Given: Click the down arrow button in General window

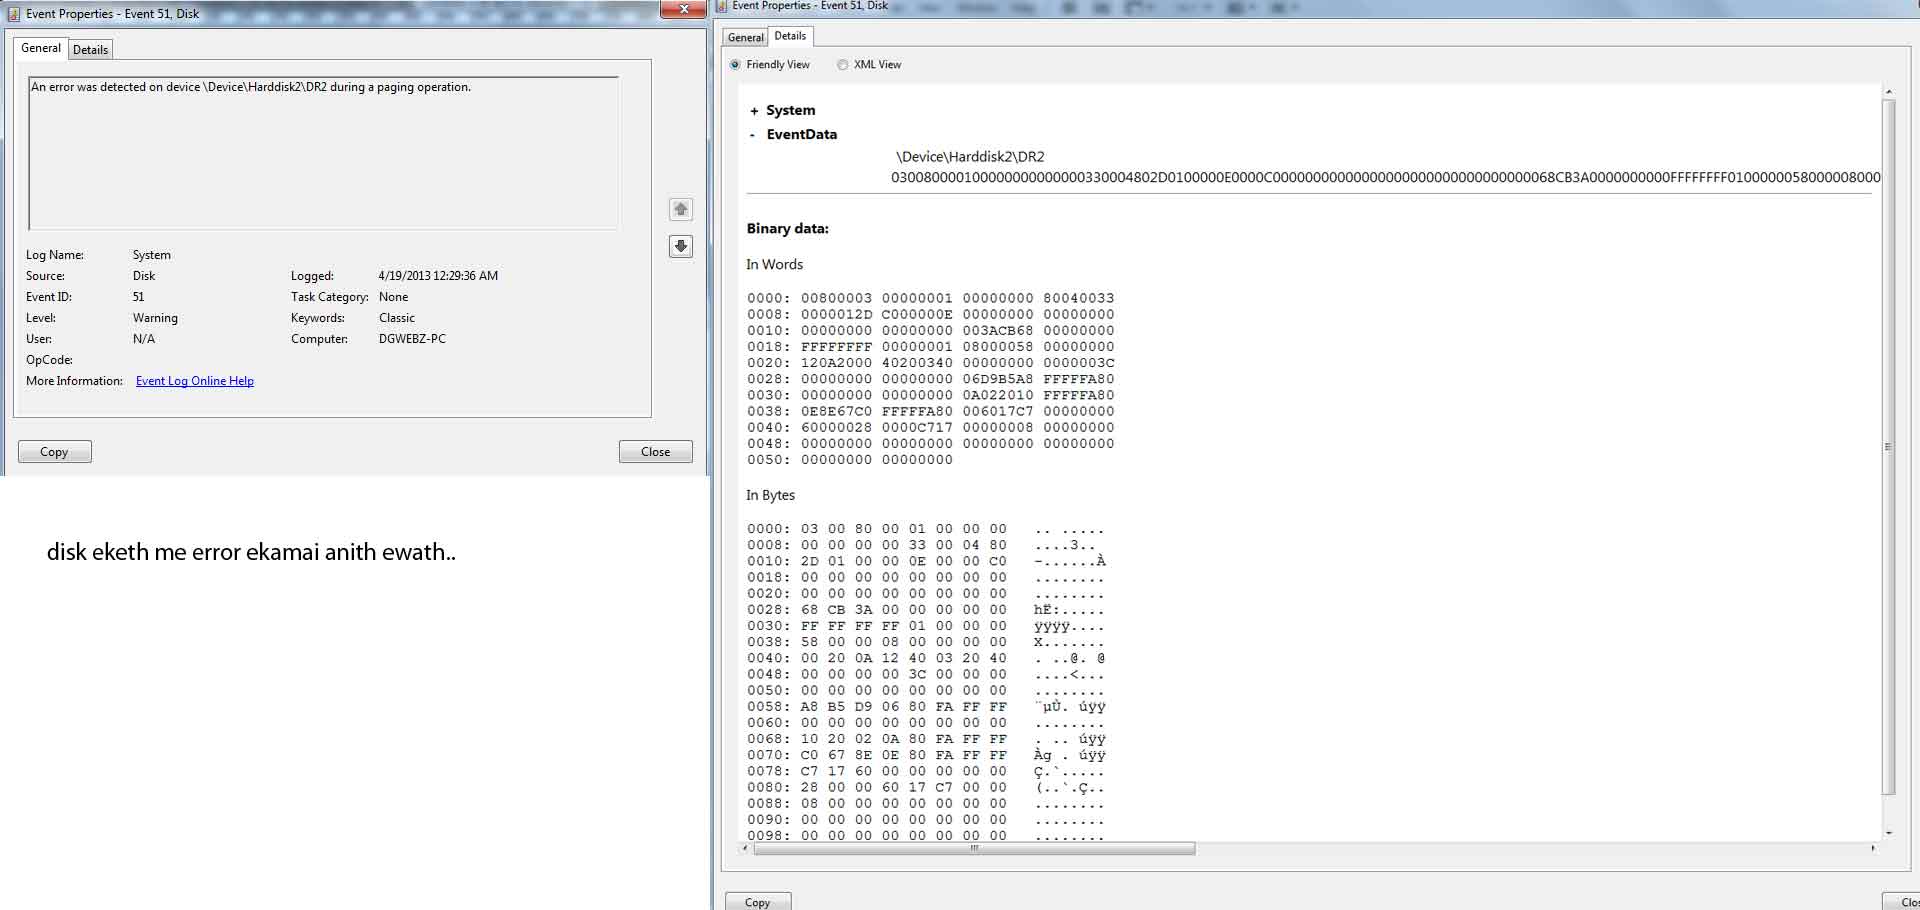Looking at the screenshot, I should [681, 246].
